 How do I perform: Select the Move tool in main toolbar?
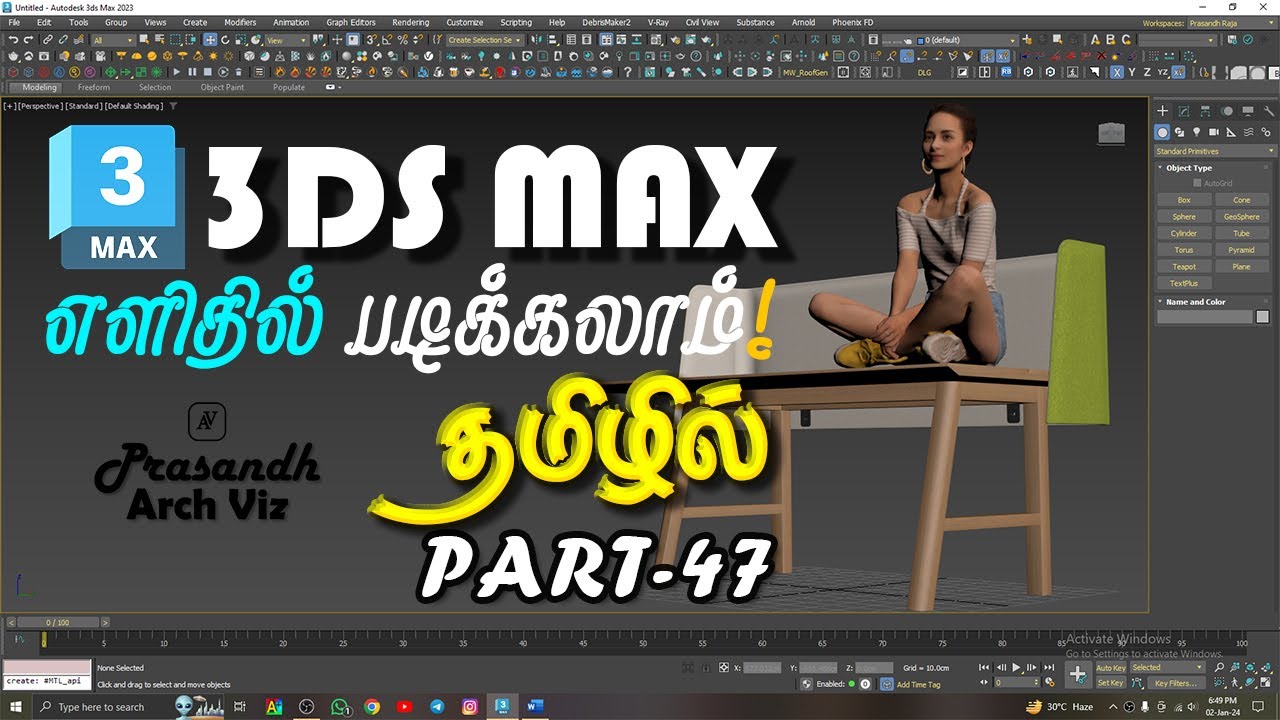pos(210,40)
